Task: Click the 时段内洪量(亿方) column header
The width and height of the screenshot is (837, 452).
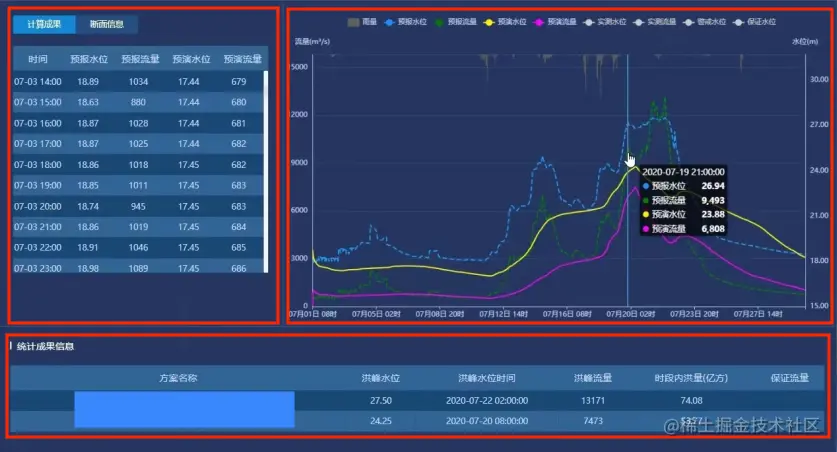Action: pyautogui.click(x=691, y=378)
